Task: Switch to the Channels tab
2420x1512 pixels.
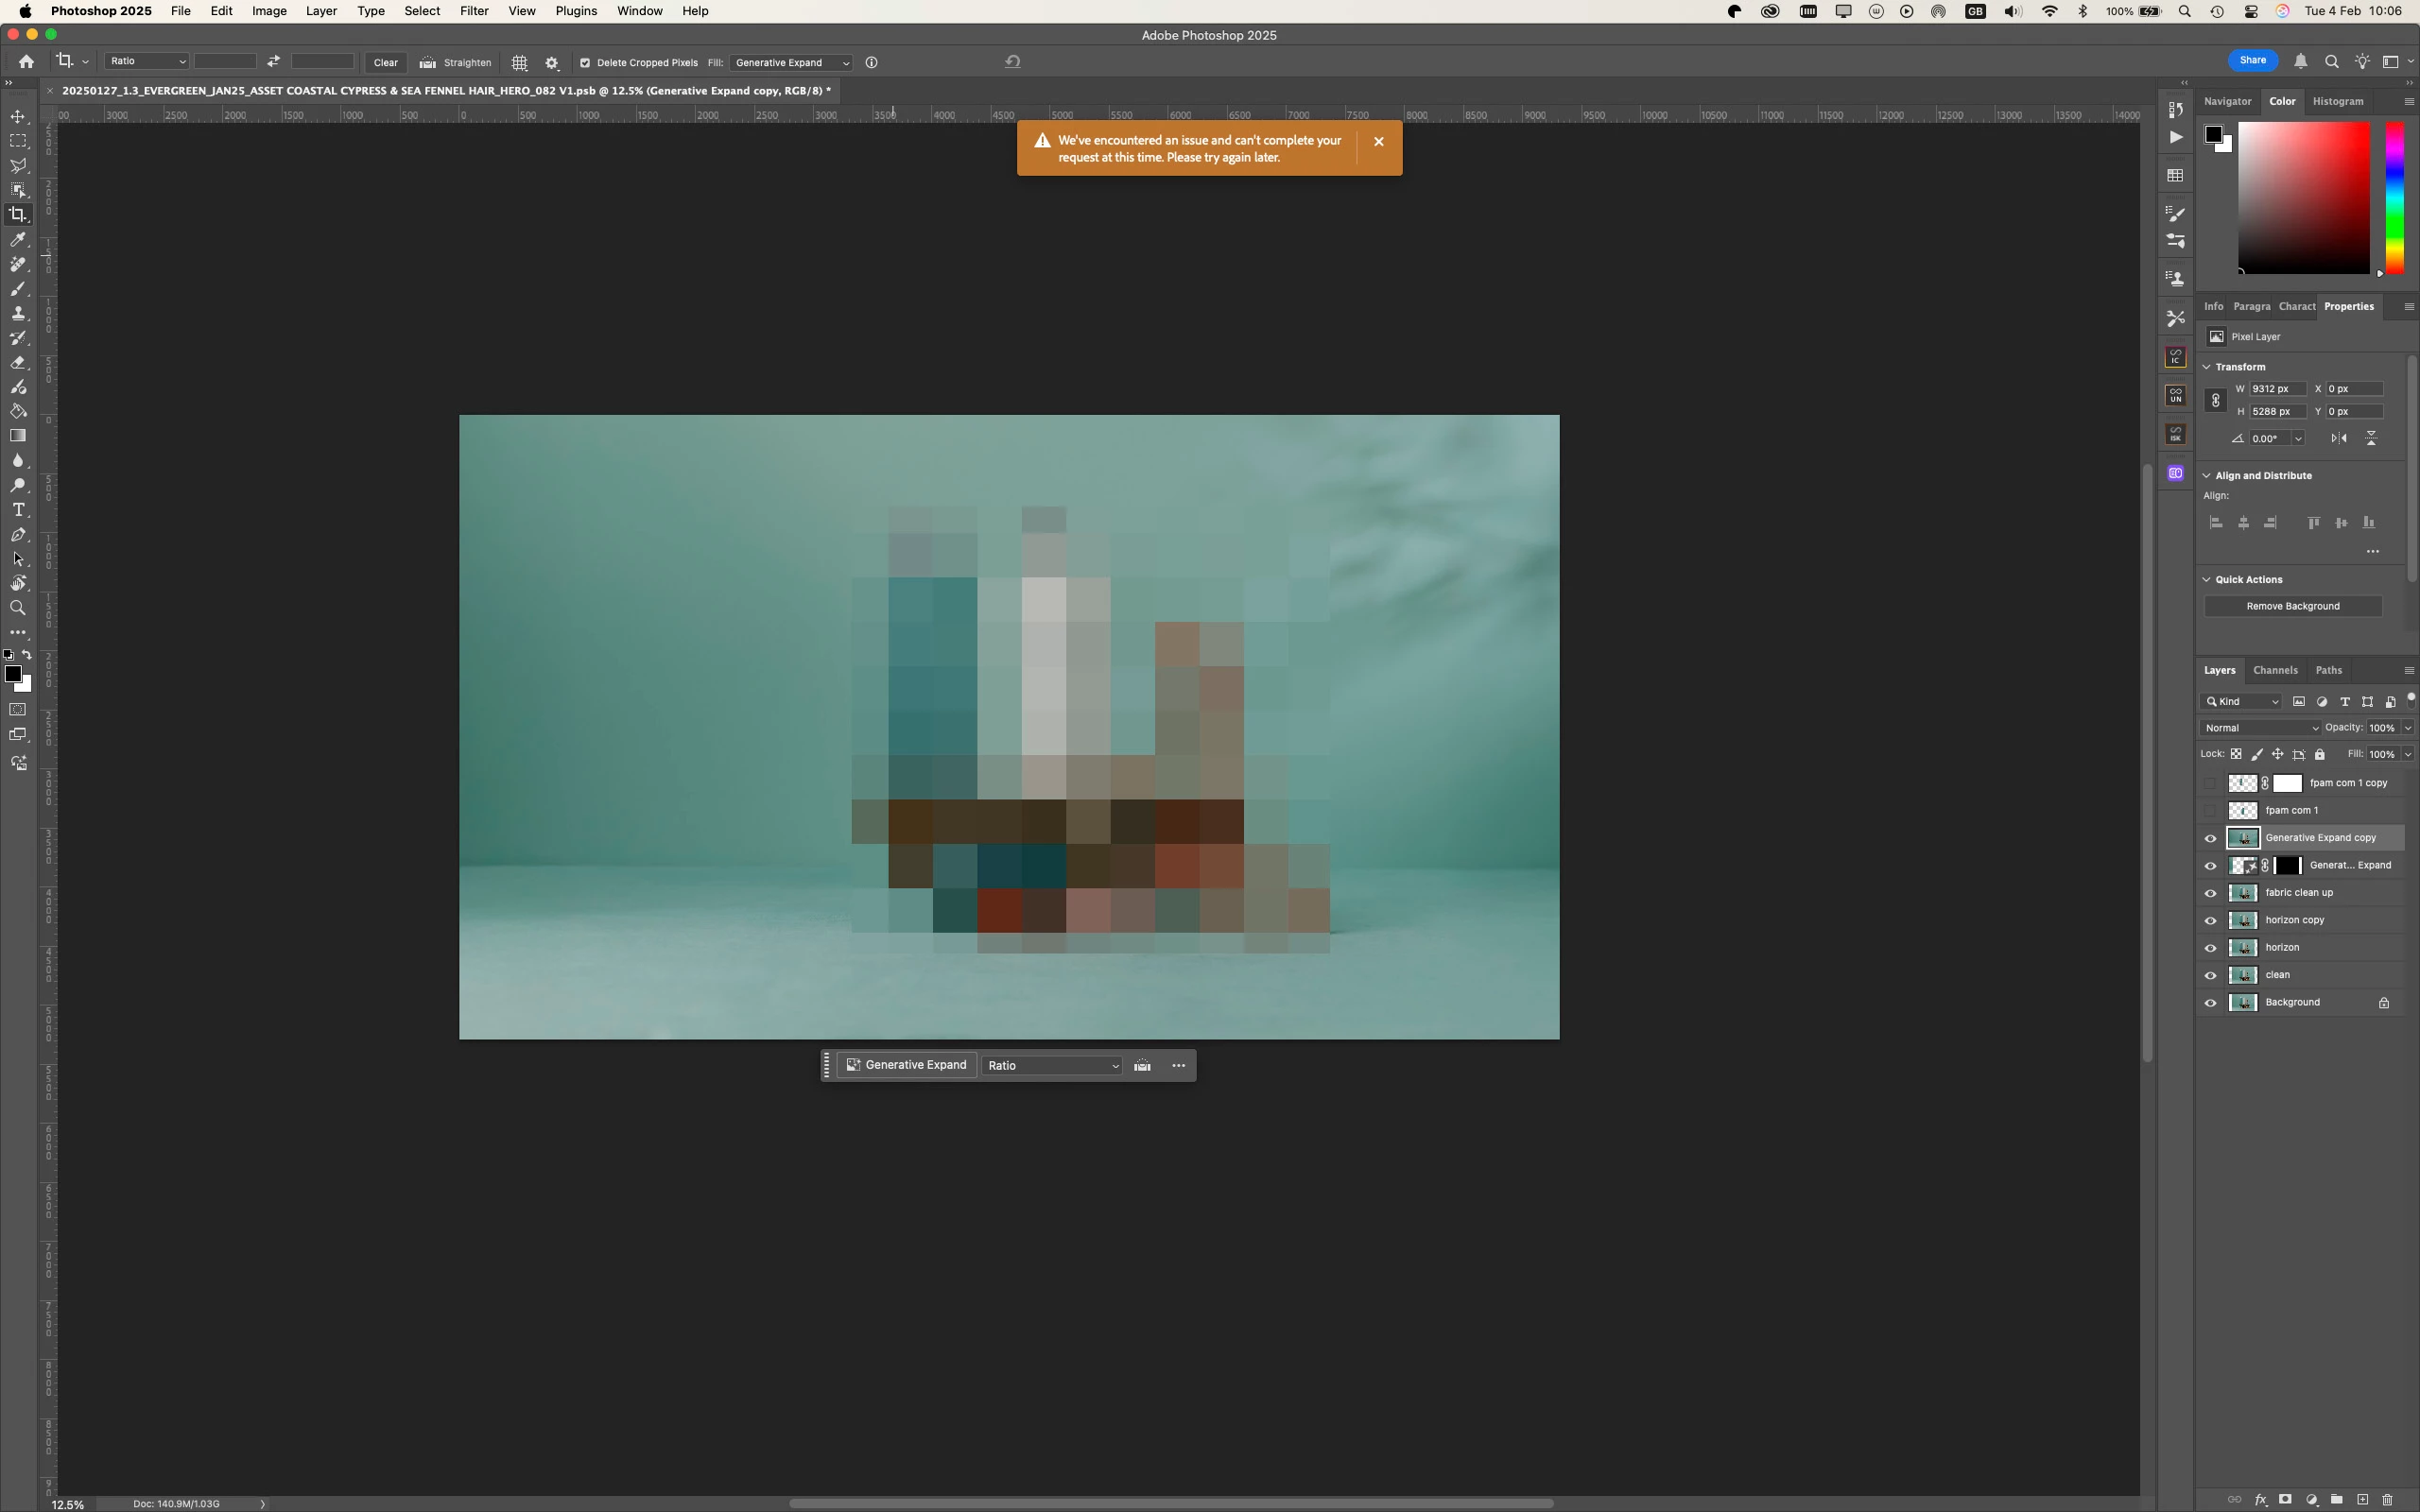Action: pos(2275,670)
